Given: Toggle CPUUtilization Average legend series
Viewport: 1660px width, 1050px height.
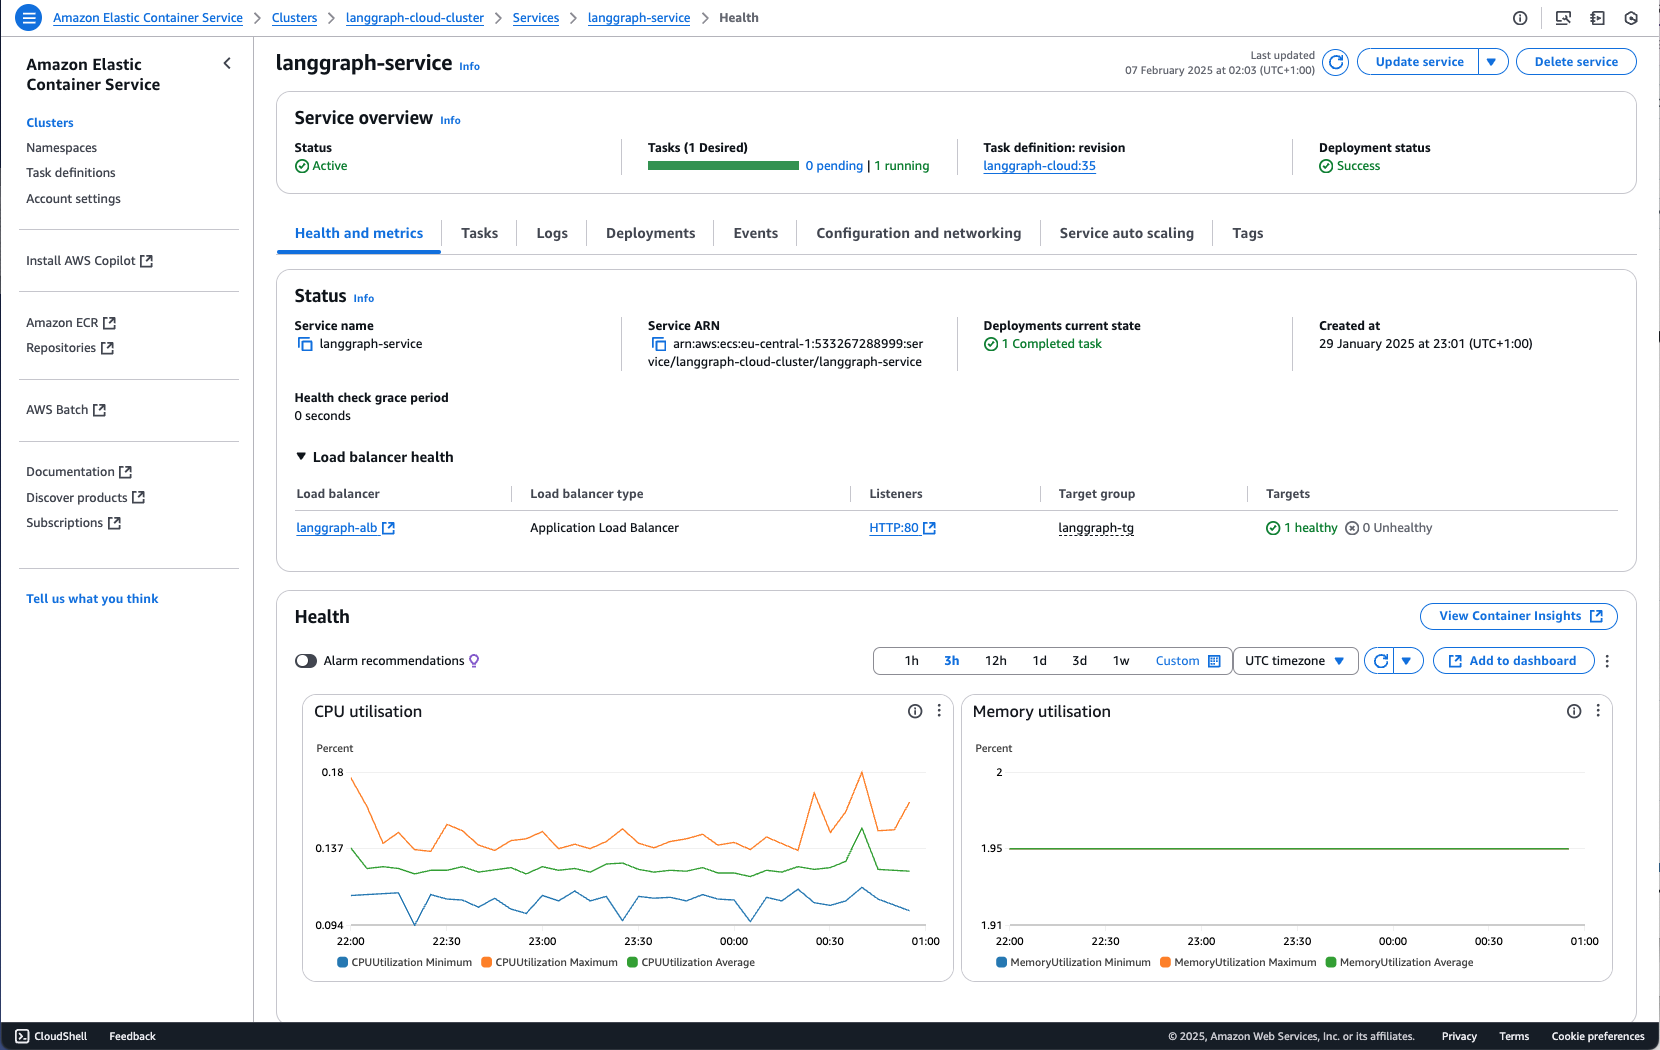Looking at the screenshot, I should click(x=691, y=962).
